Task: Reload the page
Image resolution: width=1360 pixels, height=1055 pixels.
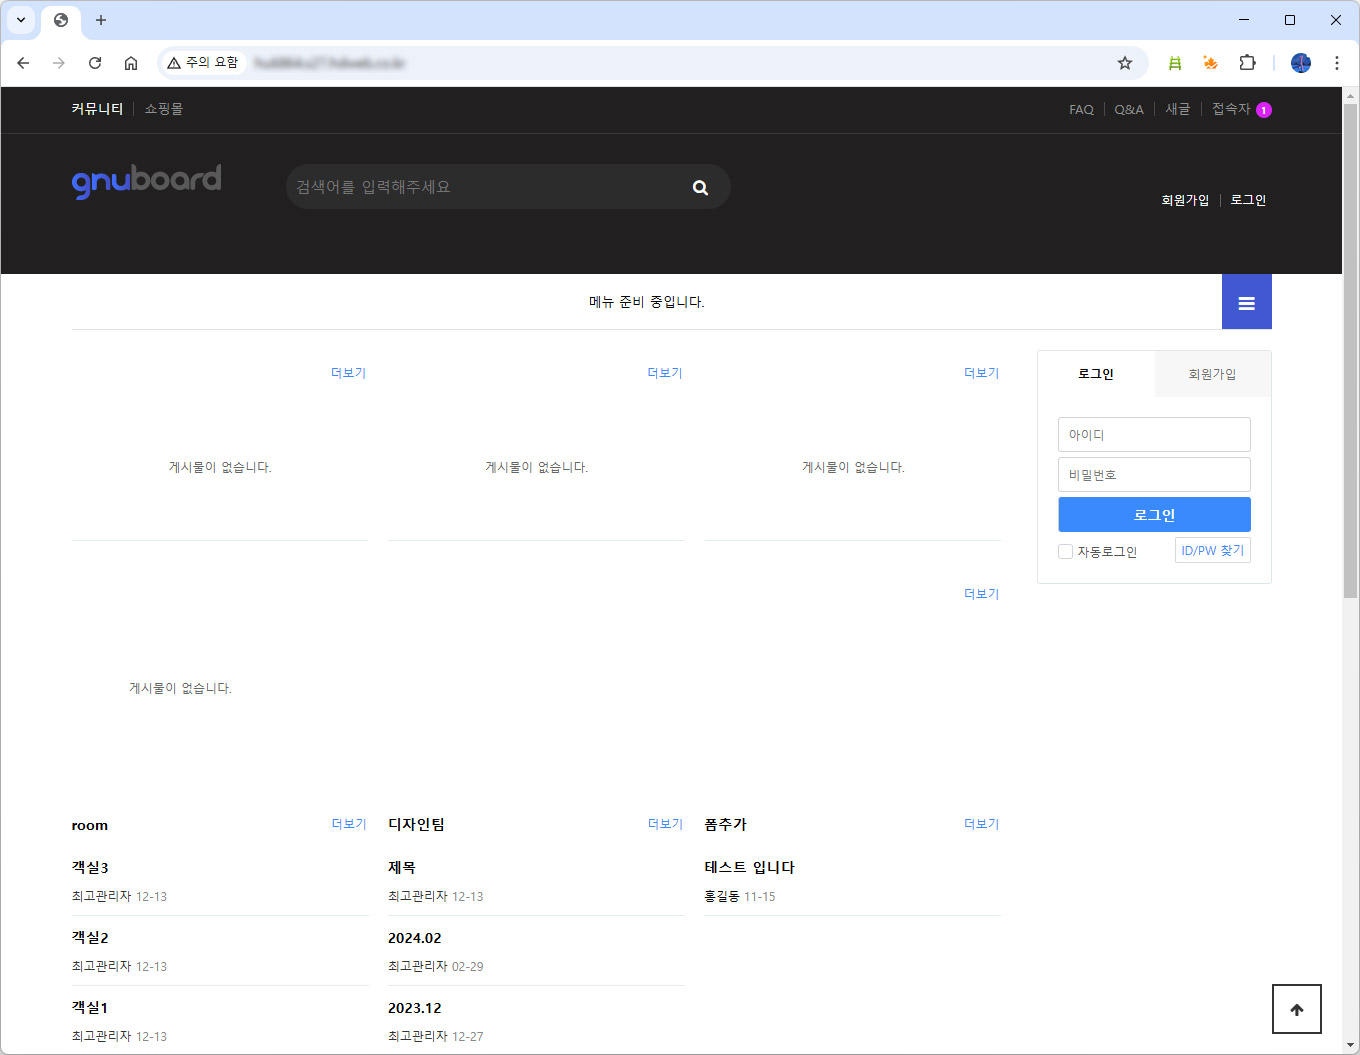Action: [x=95, y=63]
